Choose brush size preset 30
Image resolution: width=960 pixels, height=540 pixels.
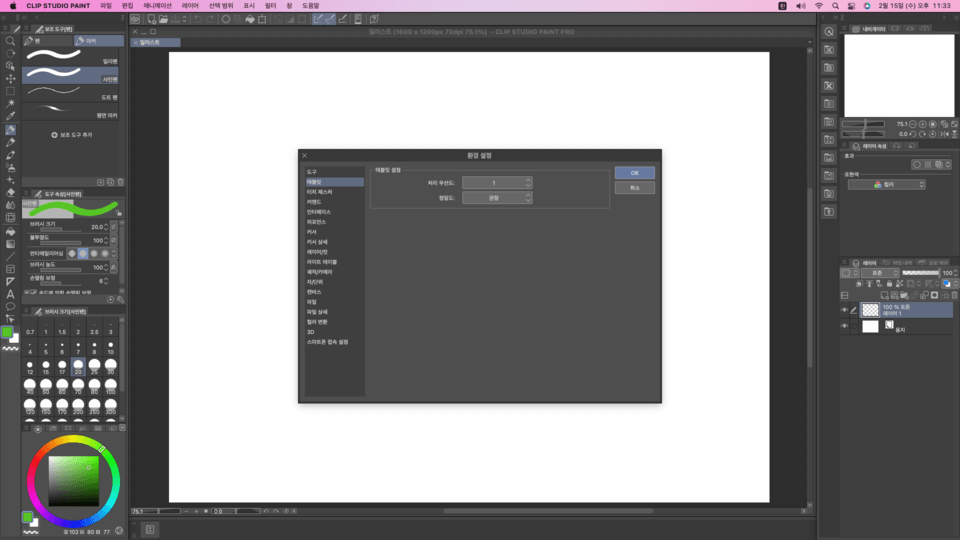point(110,367)
